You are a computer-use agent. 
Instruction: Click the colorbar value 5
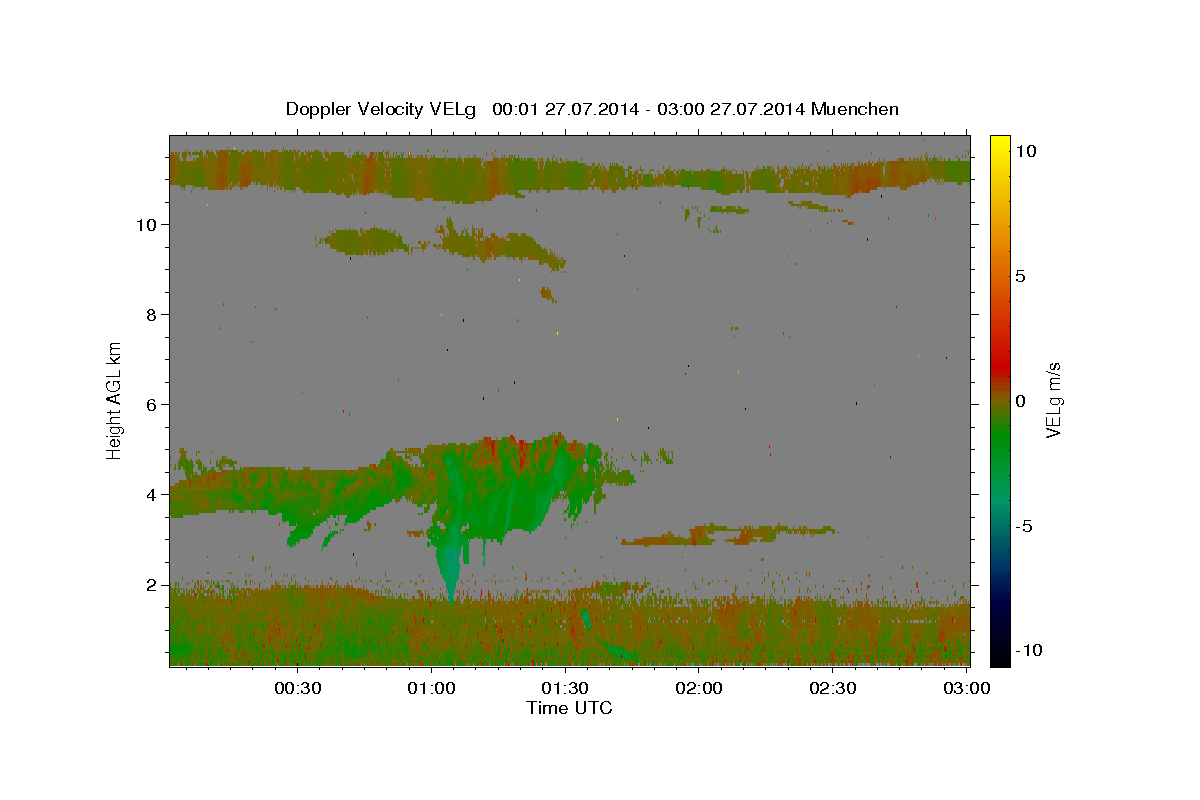tap(1020, 276)
